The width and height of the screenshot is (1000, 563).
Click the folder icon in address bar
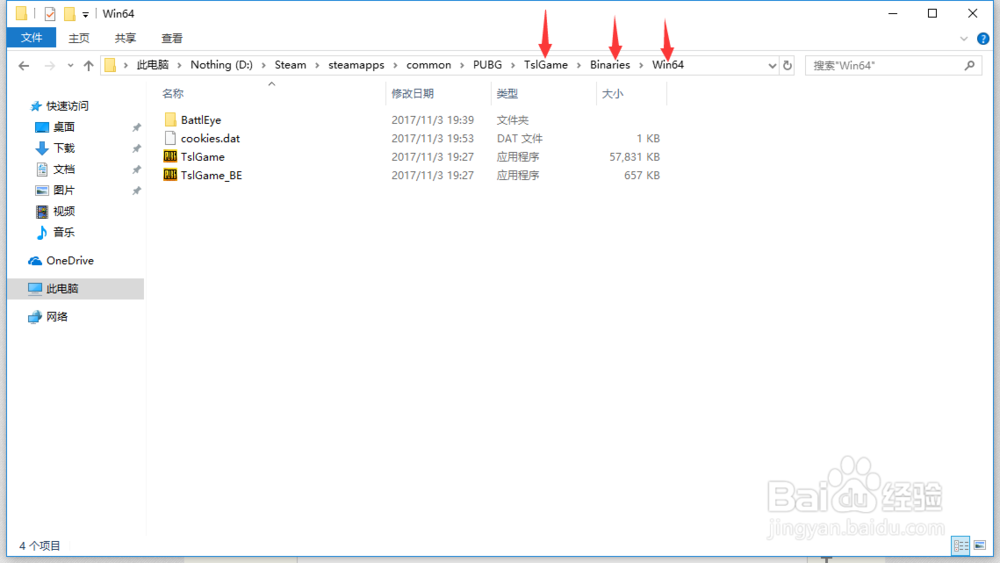tap(110, 65)
